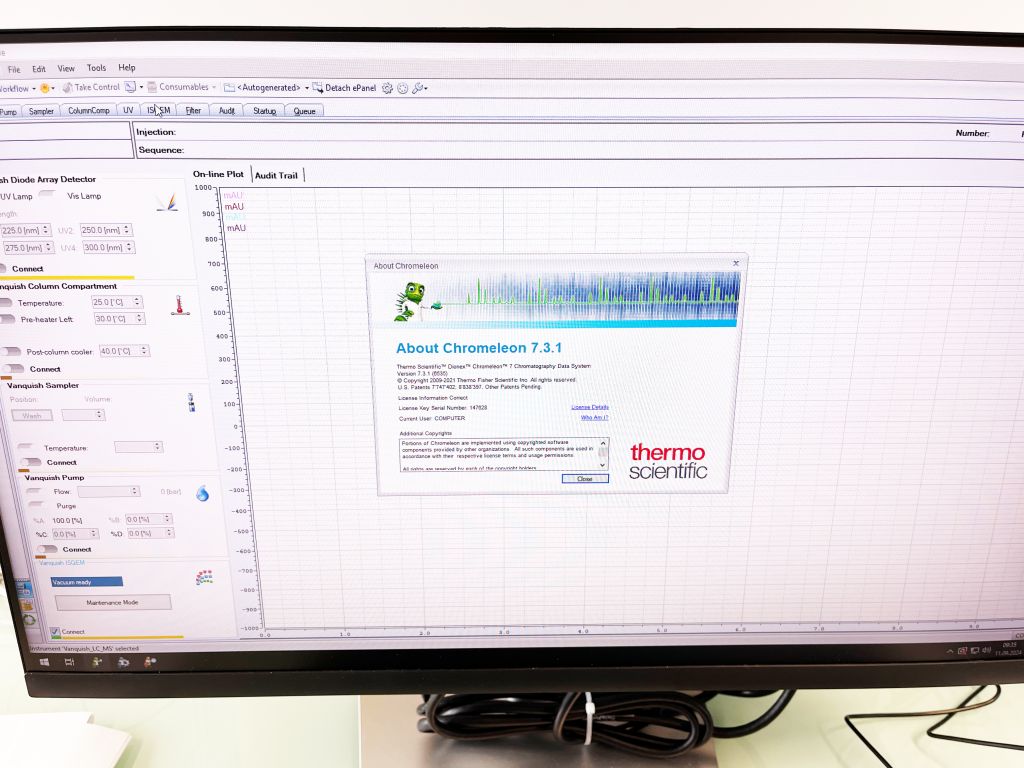Open the Tools menu
Viewport: 1024px width, 768px height.
click(96, 68)
